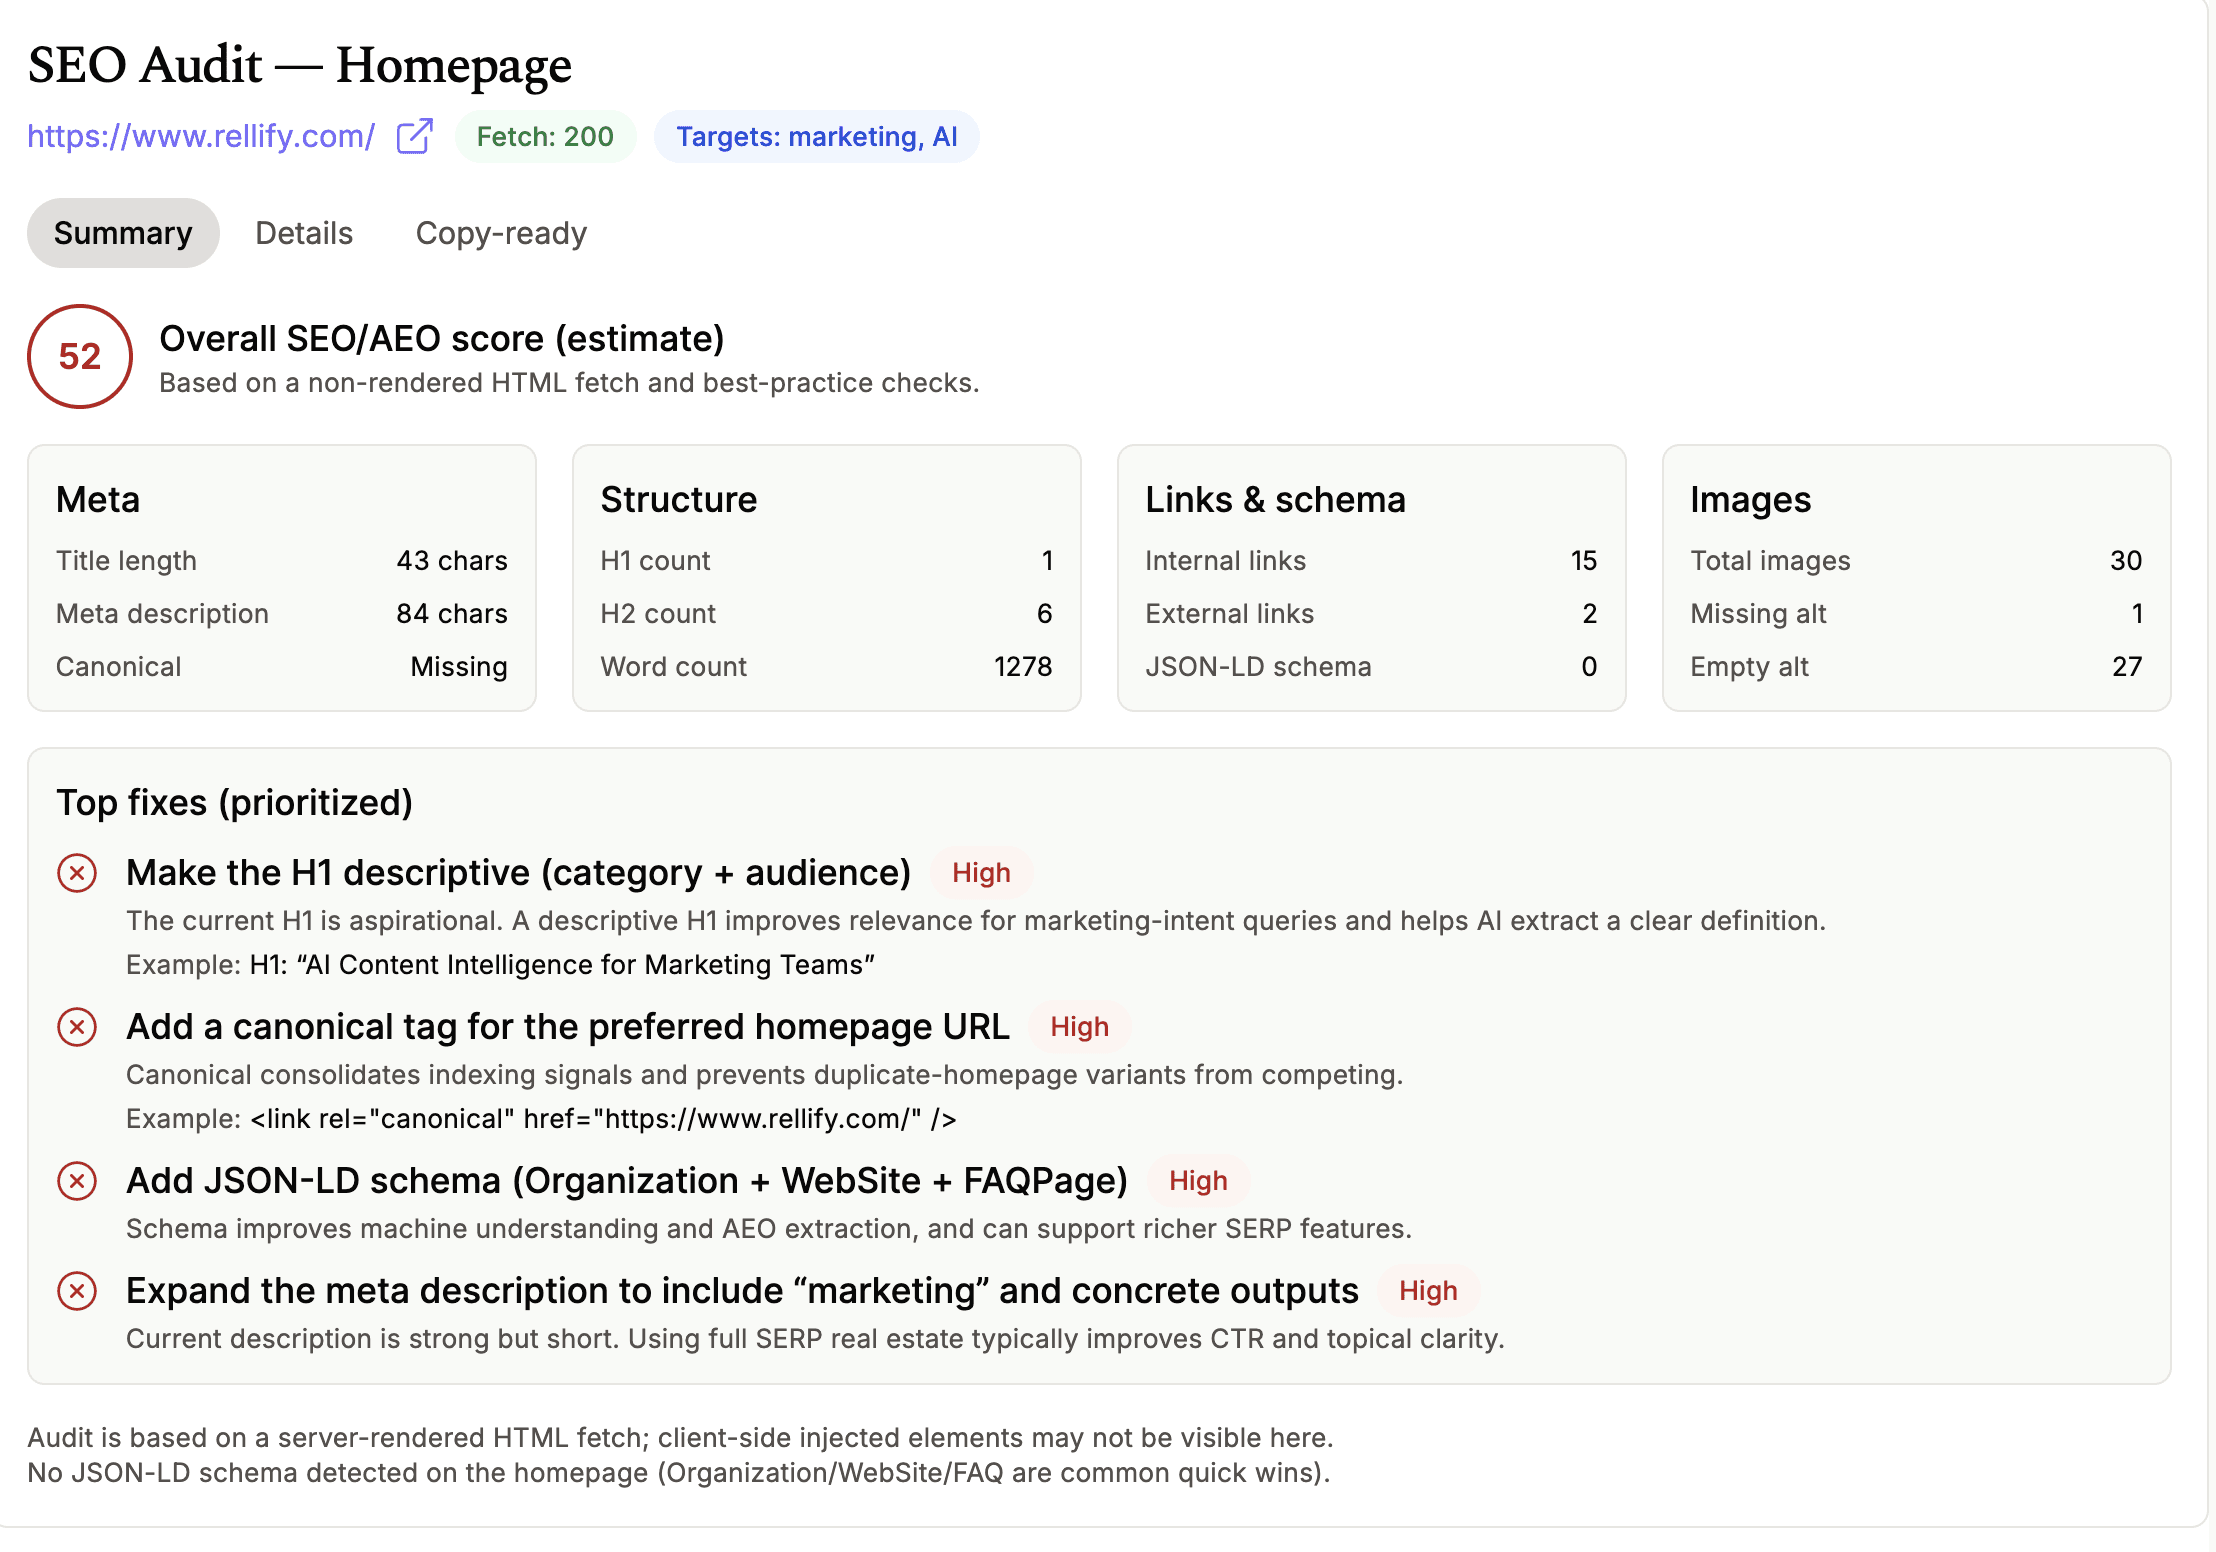Click the X icon beside the H1 fix
The height and width of the screenshot is (1552, 2216).
click(77, 873)
